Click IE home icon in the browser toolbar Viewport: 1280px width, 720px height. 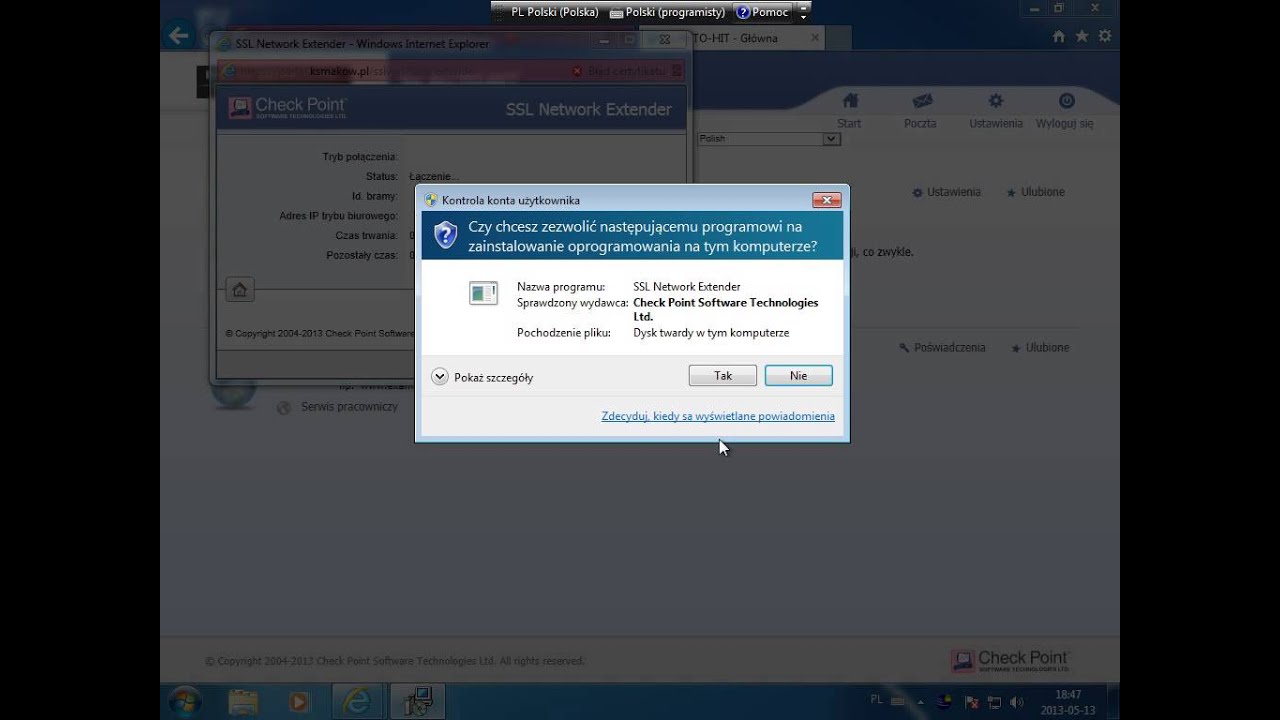(x=1059, y=36)
